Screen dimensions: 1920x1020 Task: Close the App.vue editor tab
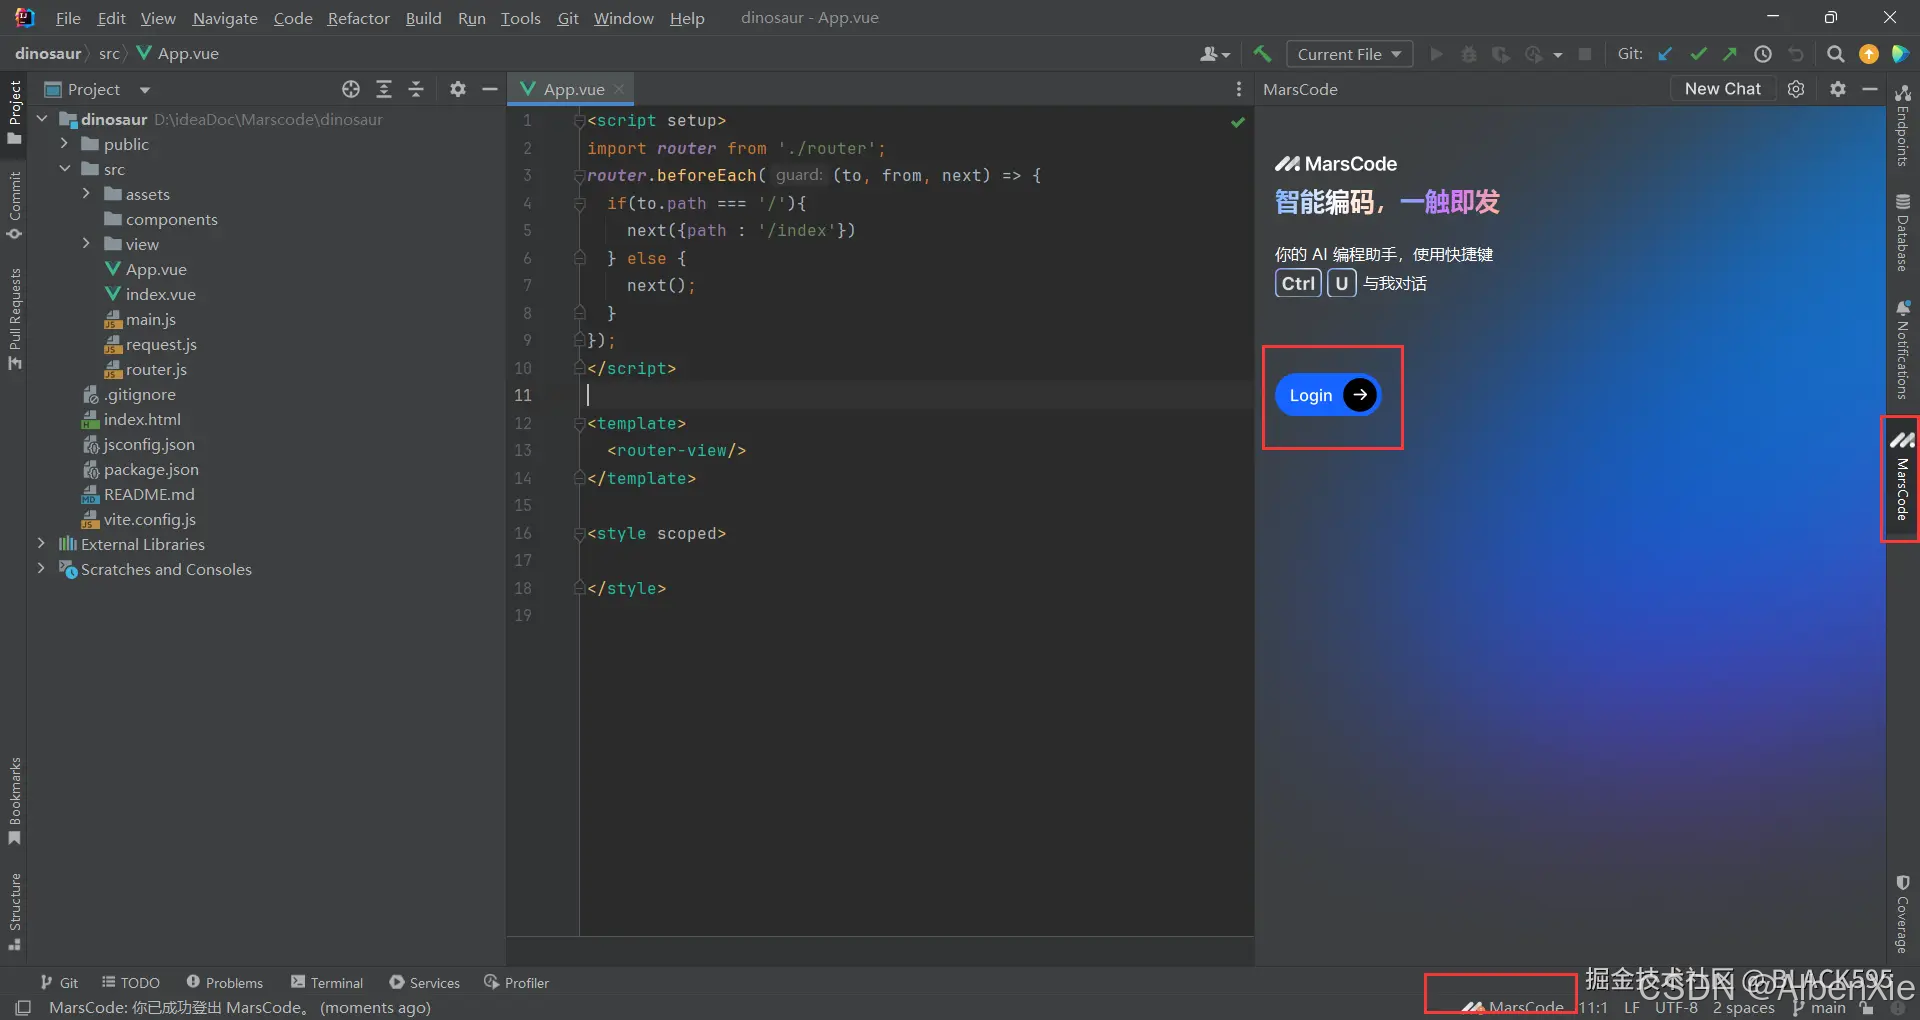point(619,89)
